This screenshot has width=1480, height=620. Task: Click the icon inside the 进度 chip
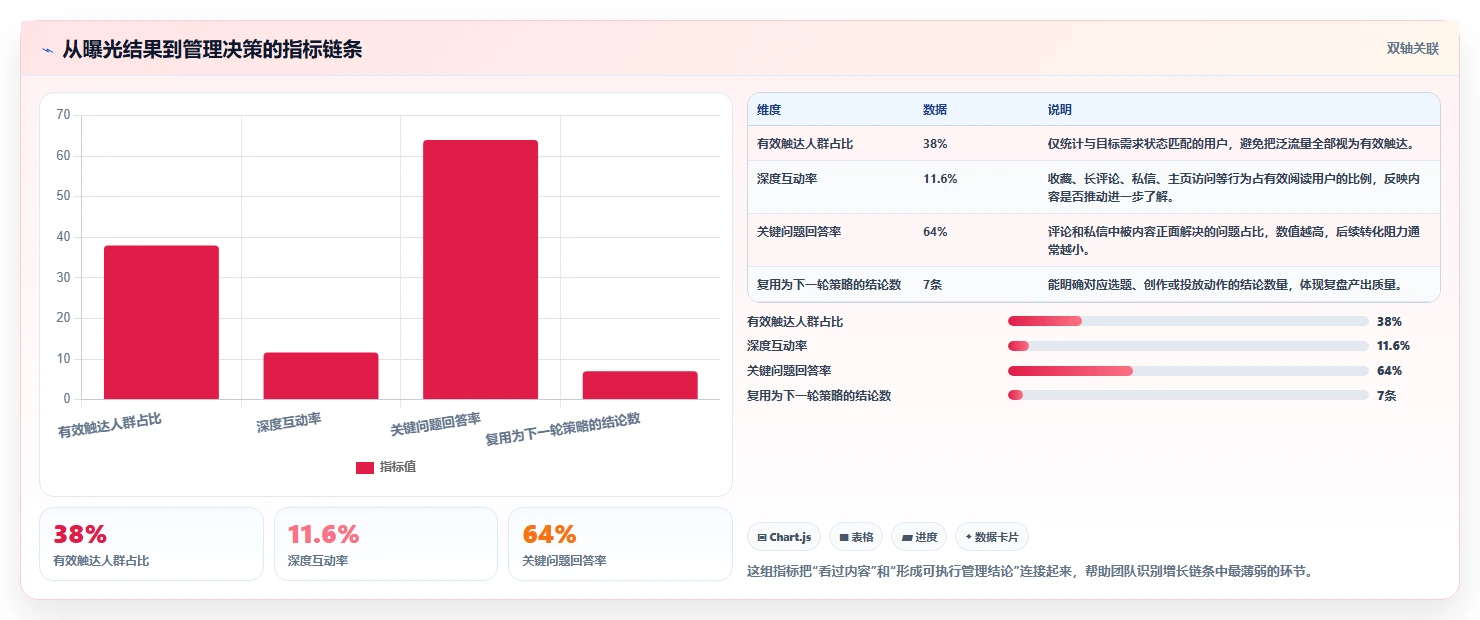click(x=906, y=538)
